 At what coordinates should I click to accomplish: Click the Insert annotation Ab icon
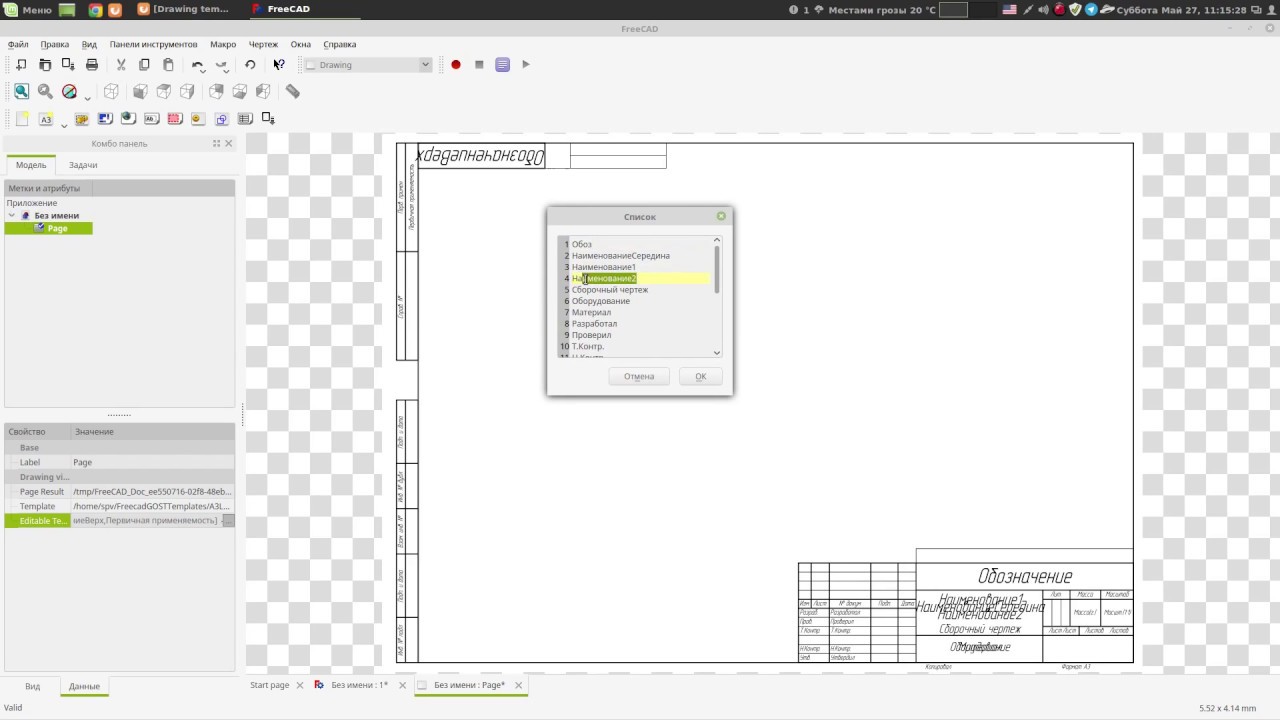[x=151, y=118]
